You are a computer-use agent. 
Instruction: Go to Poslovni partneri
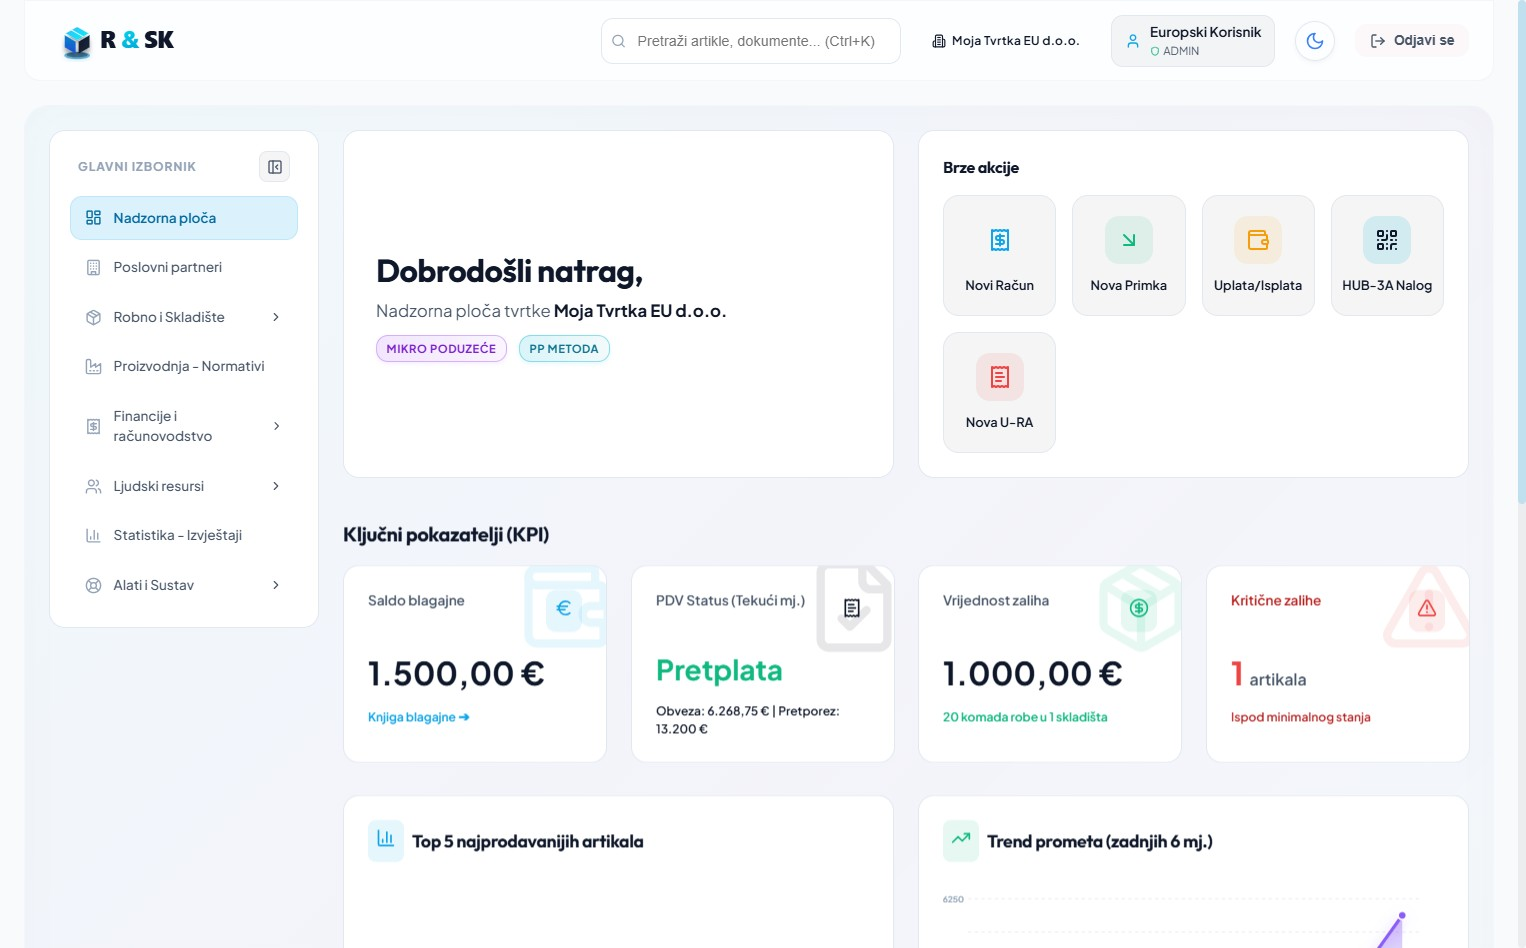click(x=184, y=267)
